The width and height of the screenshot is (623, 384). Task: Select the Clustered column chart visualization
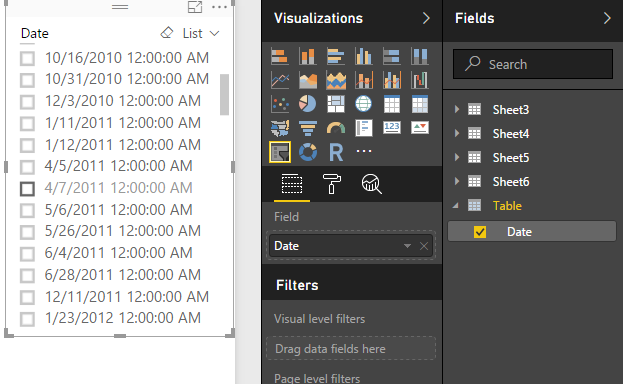point(364,56)
